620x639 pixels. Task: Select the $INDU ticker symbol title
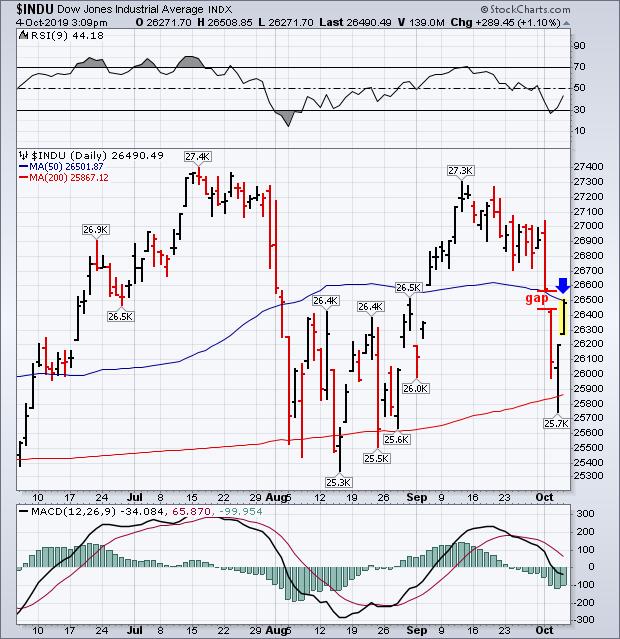[x=35, y=9]
